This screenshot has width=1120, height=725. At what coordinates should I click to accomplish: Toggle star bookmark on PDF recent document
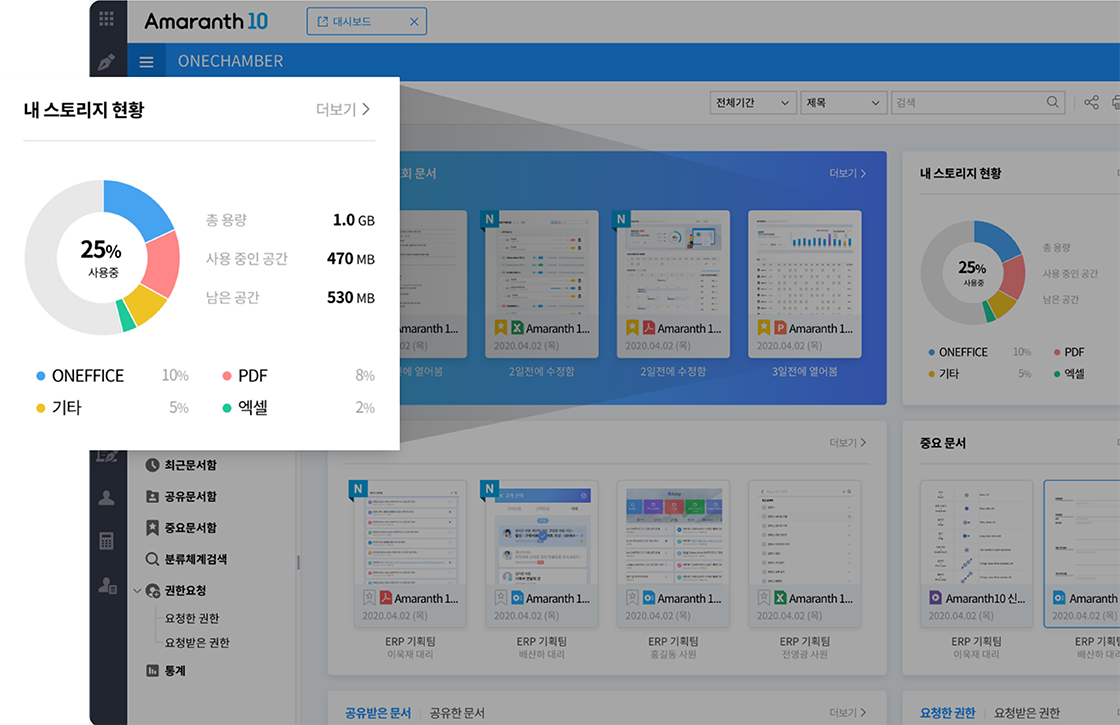pos(632,327)
